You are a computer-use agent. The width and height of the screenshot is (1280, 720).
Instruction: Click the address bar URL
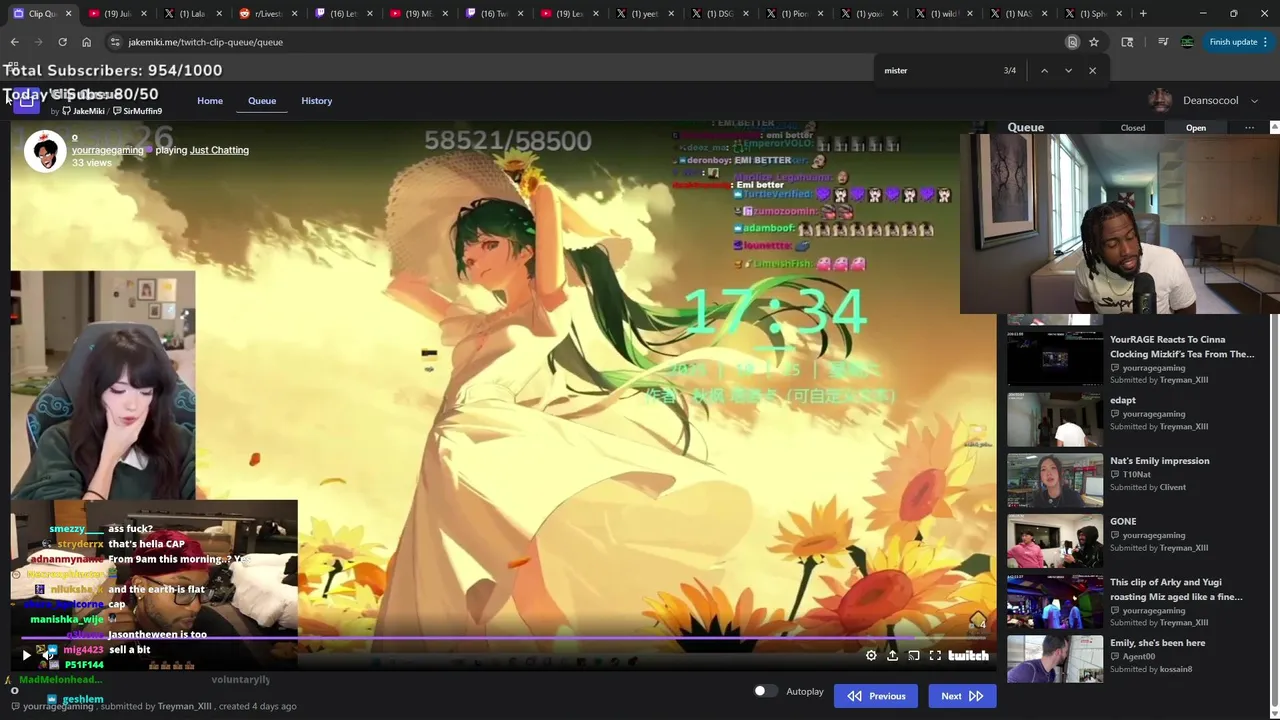coord(205,42)
